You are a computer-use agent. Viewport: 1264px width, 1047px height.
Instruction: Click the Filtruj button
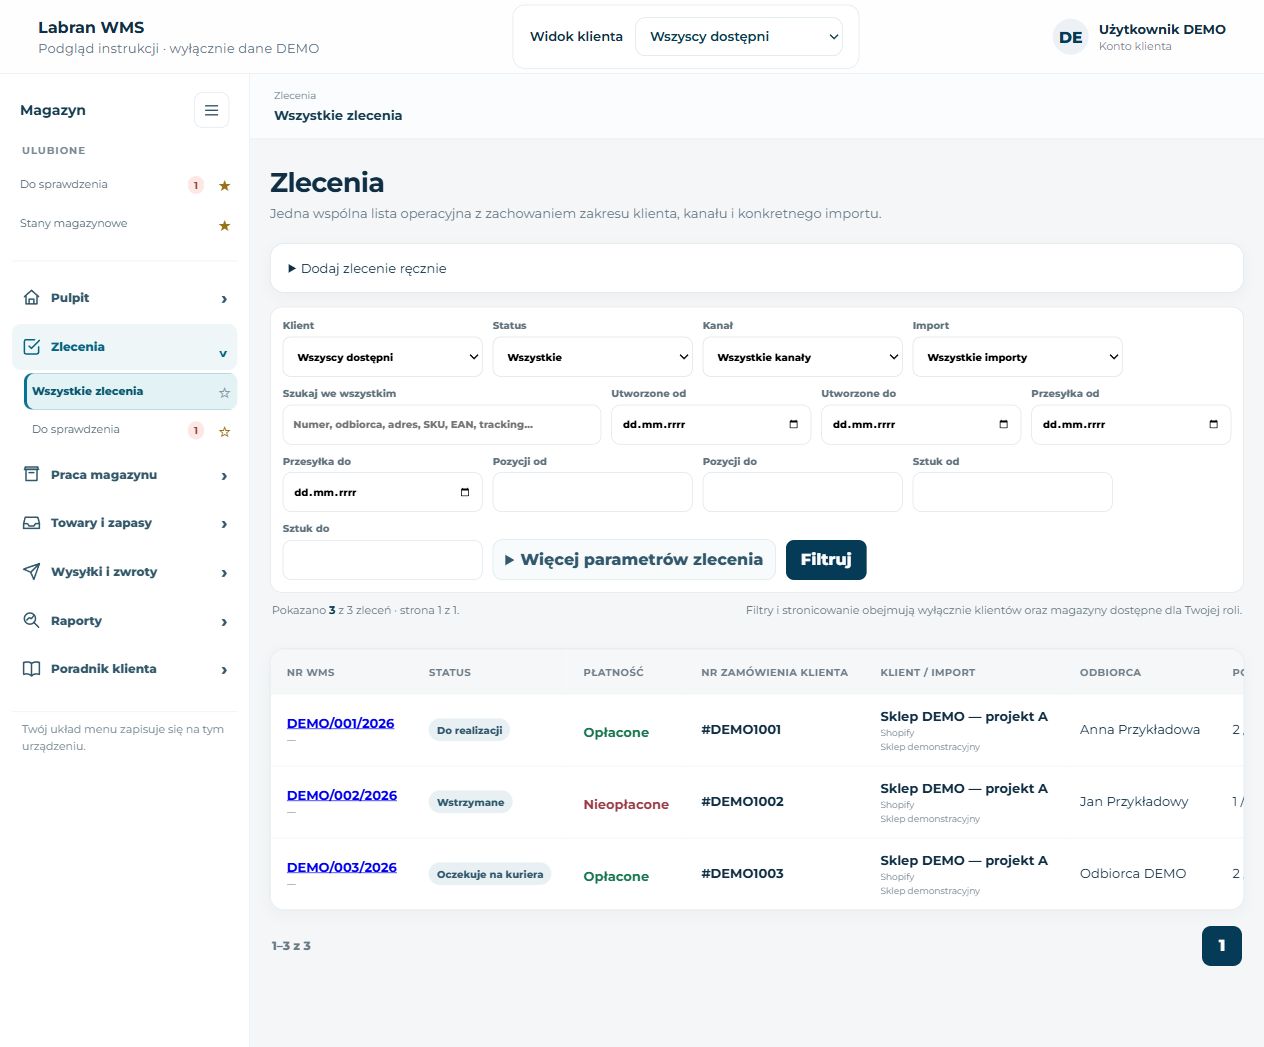(x=826, y=560)
